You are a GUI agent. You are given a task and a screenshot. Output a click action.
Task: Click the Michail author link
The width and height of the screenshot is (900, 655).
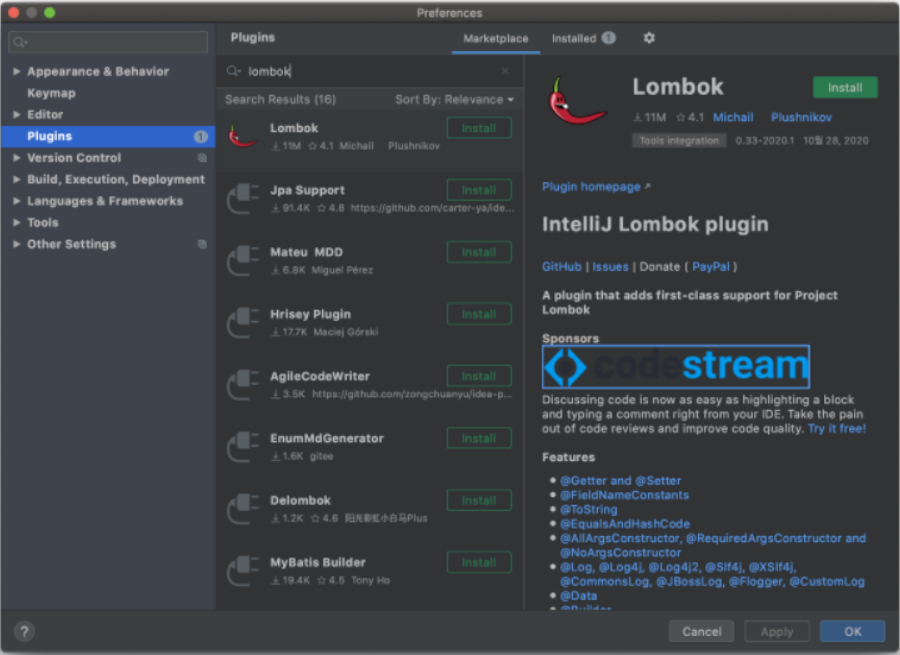(x=733, y=117)
